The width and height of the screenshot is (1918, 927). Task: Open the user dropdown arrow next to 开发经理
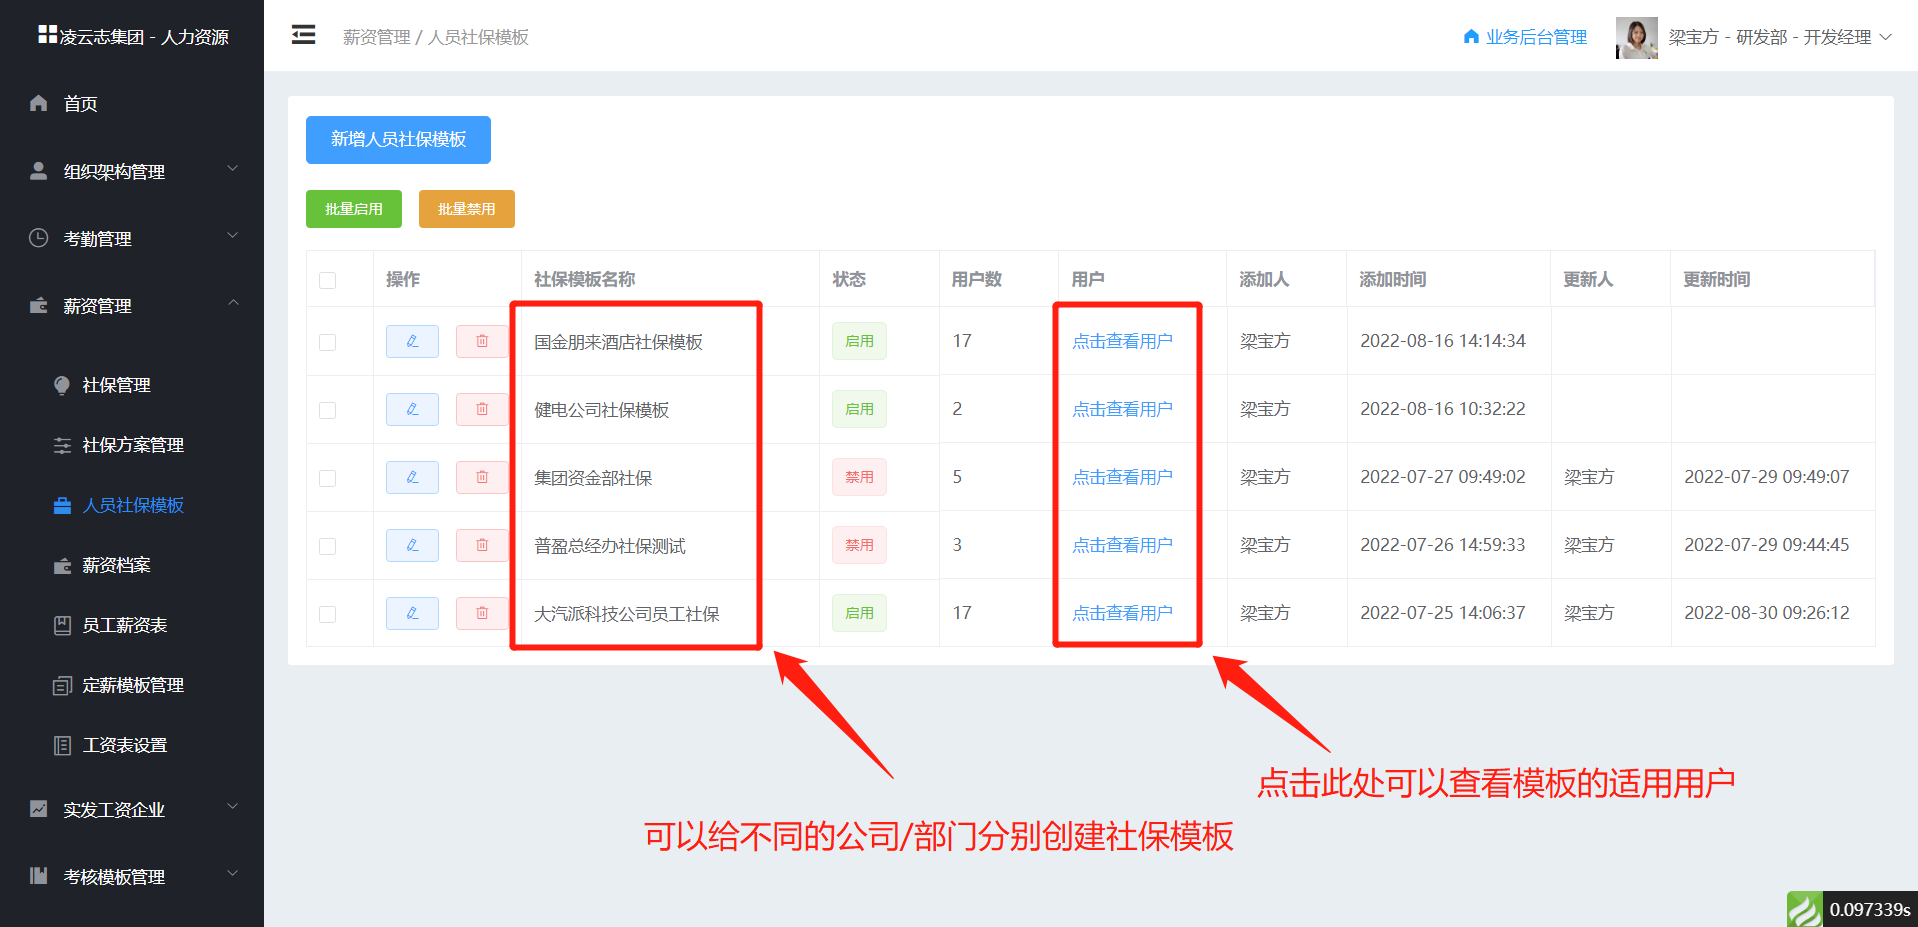(1885, 37)
